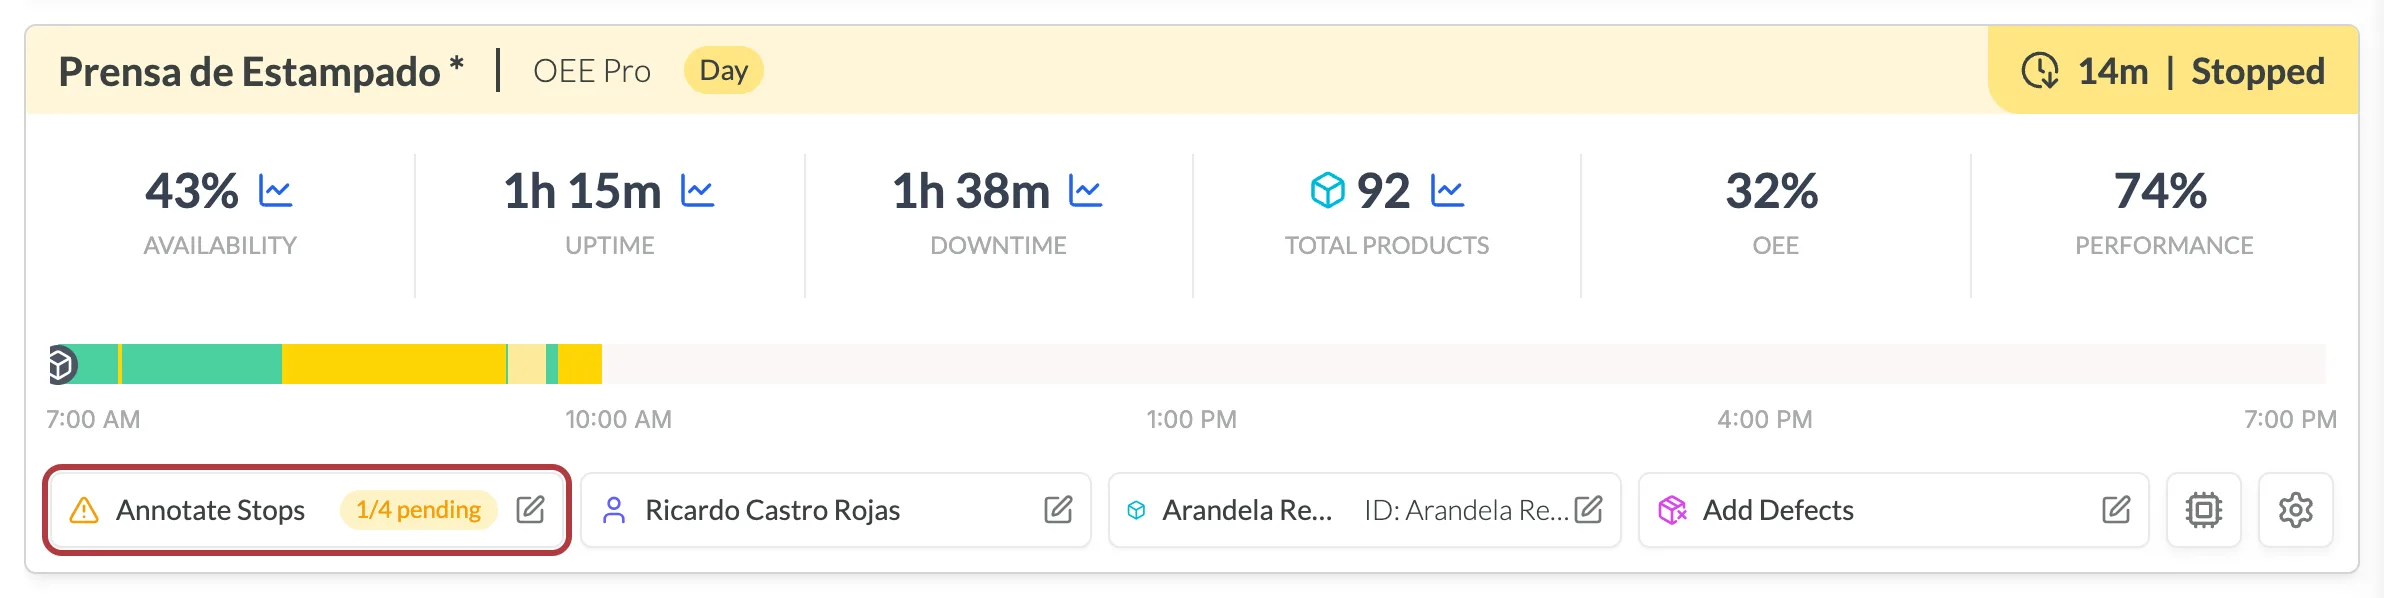Click the product marker at timeline start

(x=62, y=365)
